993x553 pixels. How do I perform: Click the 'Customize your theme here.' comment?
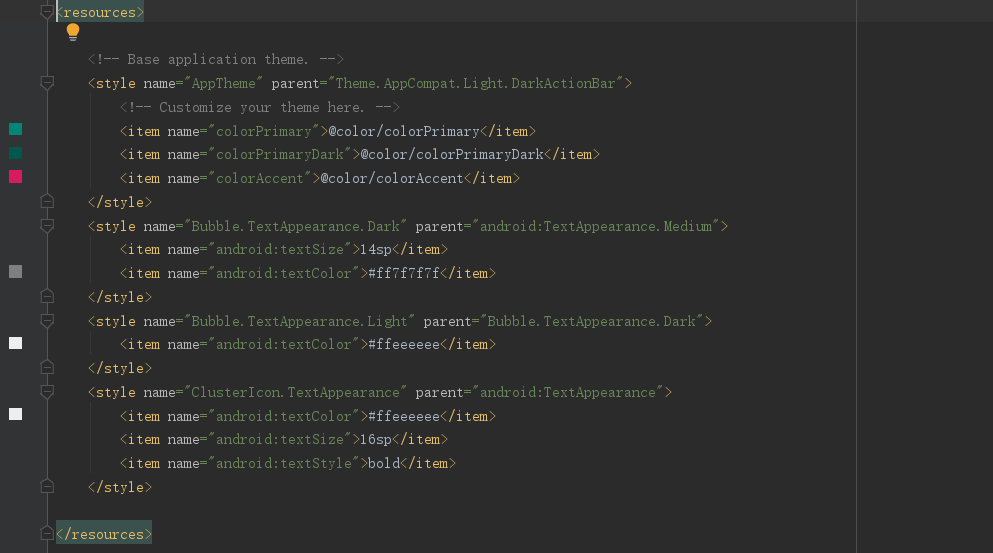pos(260,107)
